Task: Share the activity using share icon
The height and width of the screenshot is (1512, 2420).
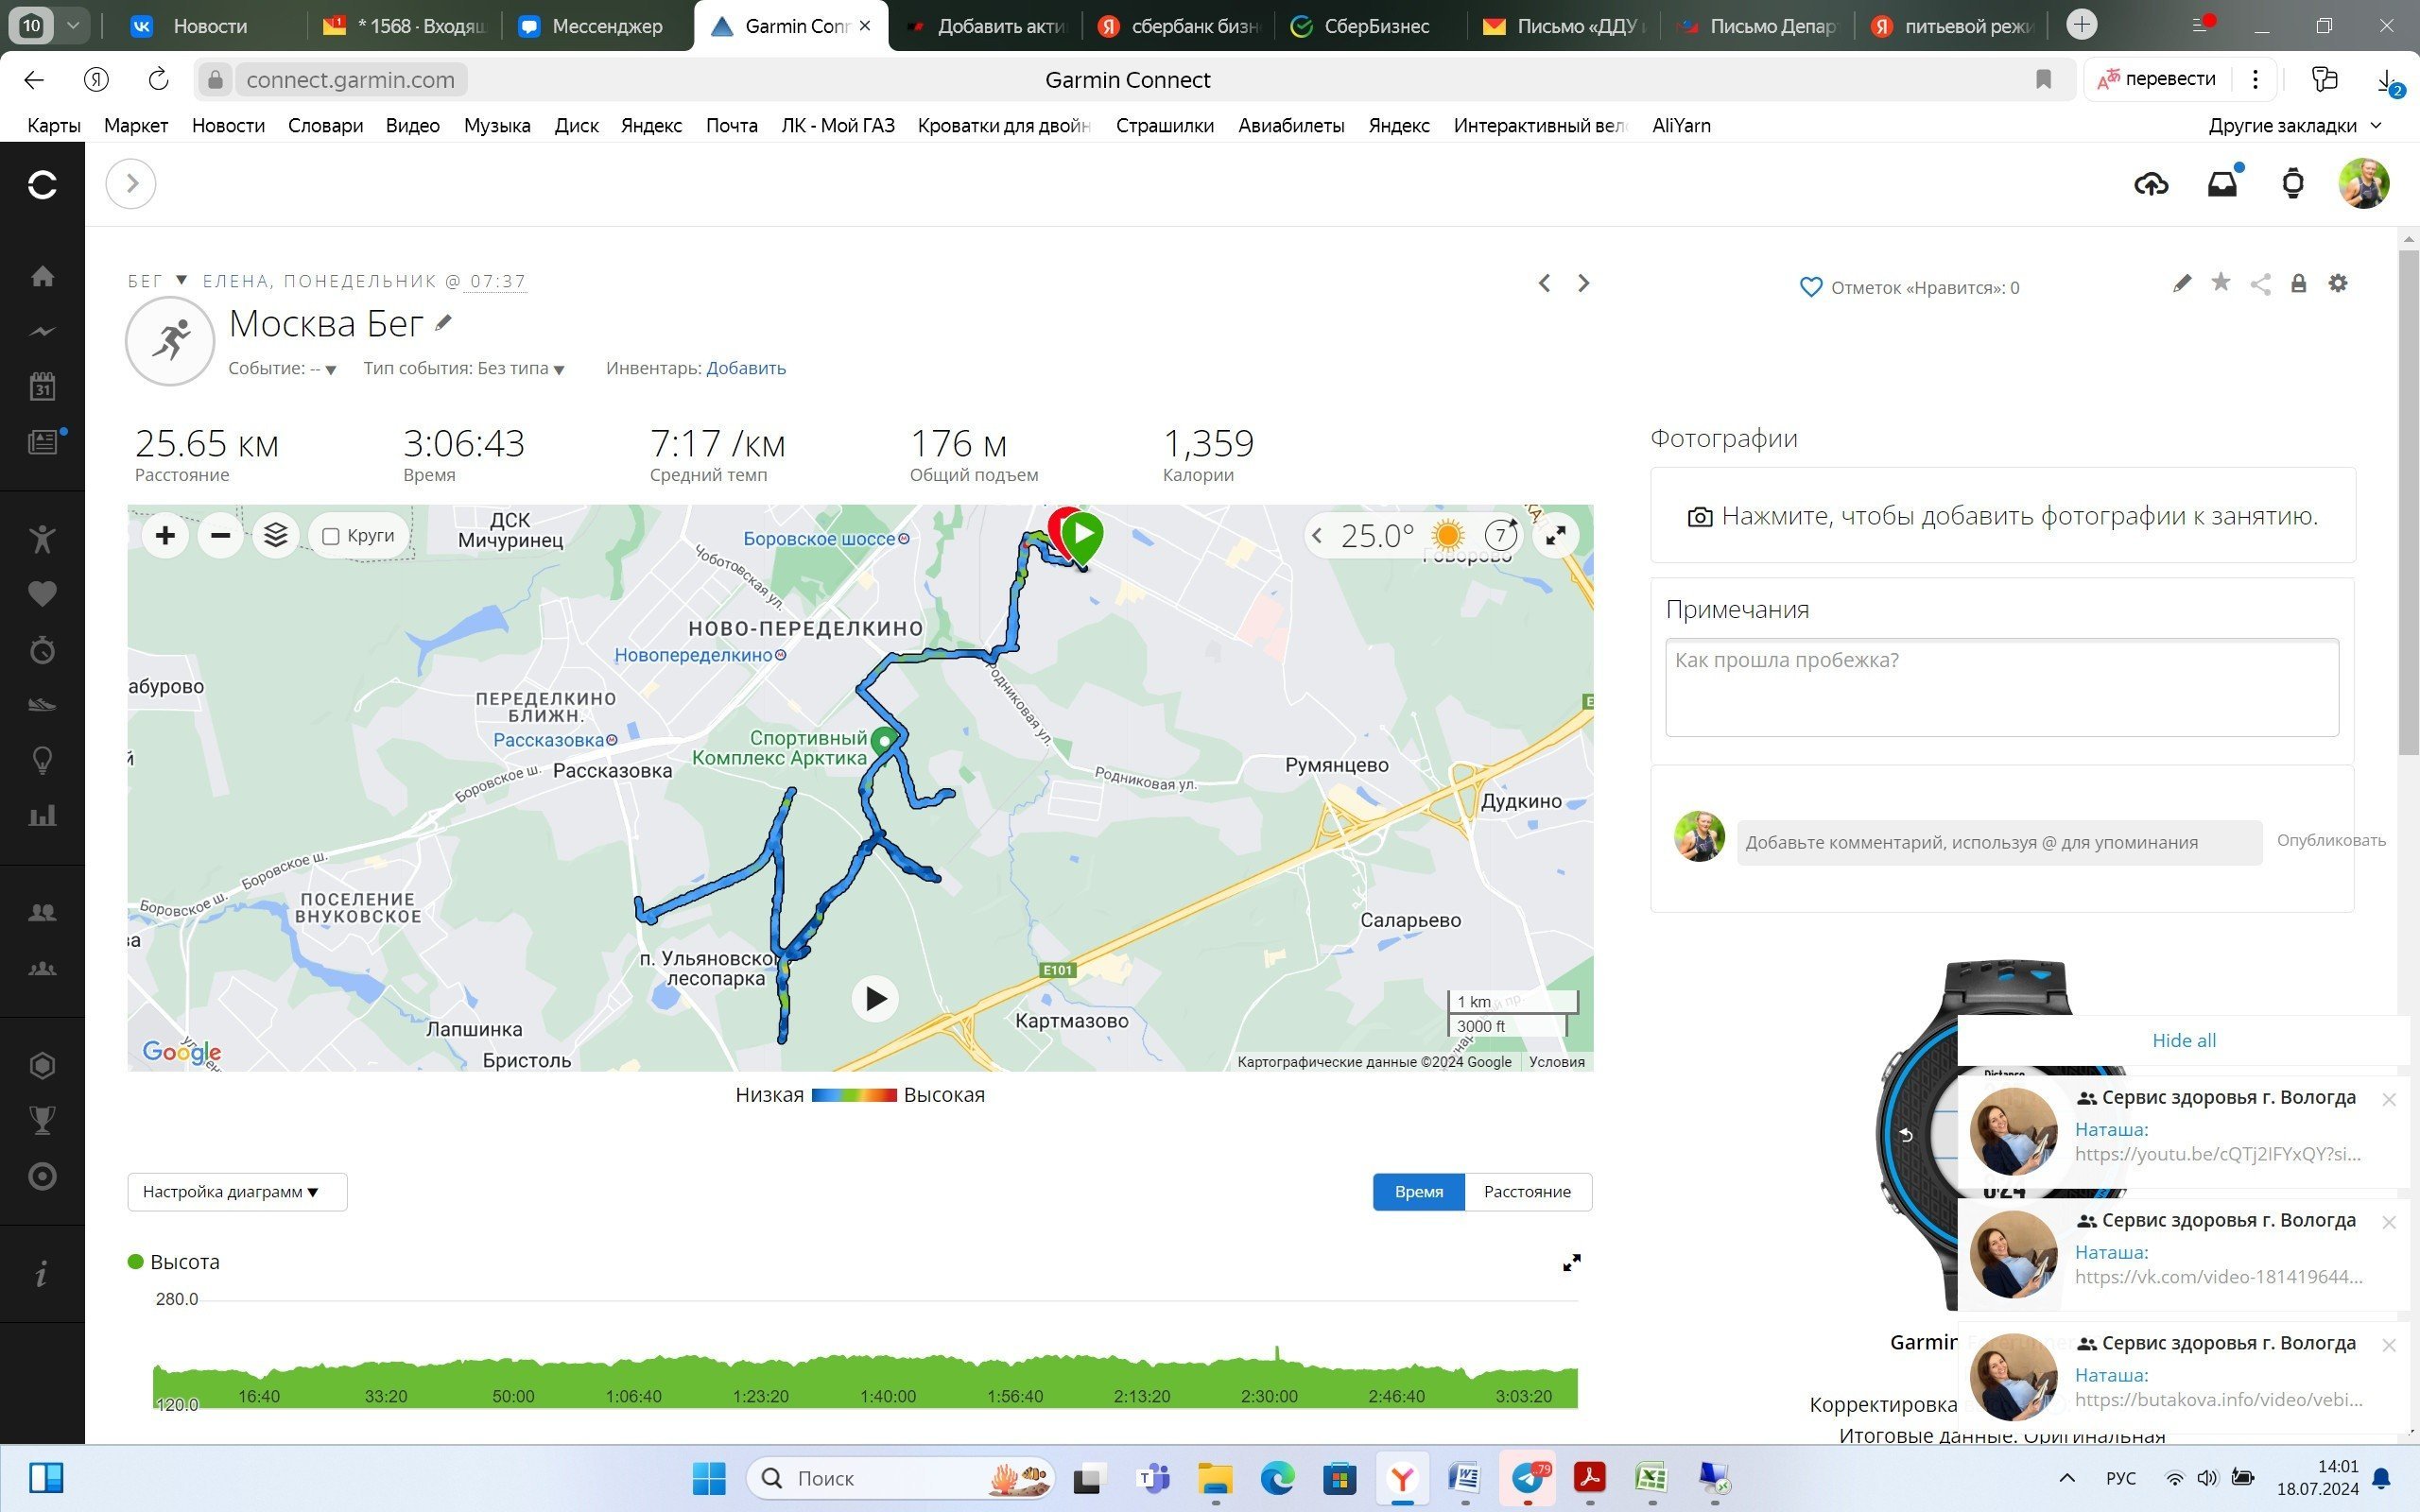Action: 2260,284
